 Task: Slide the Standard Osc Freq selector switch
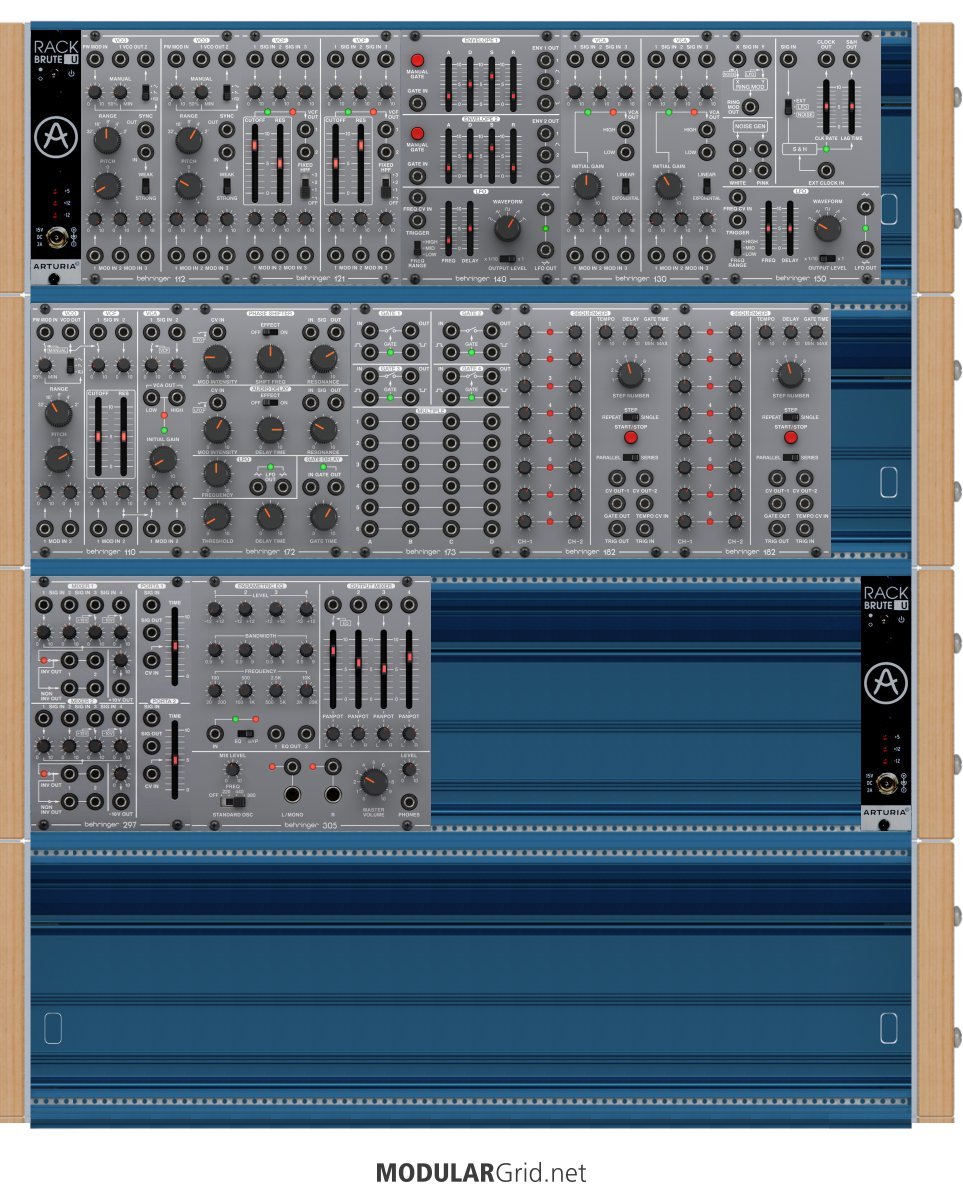click(x=233, y=802)
